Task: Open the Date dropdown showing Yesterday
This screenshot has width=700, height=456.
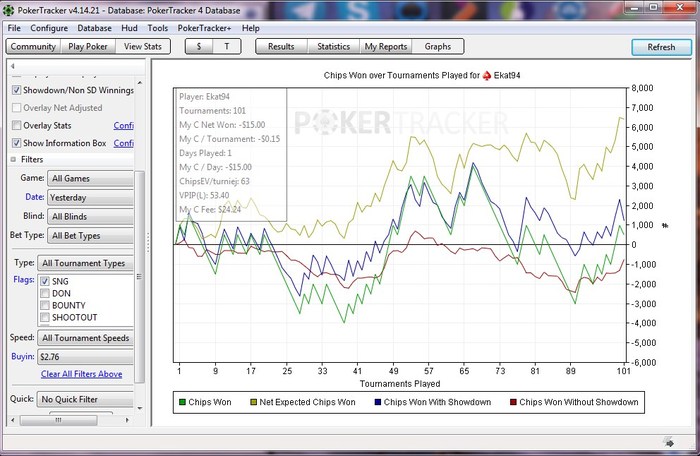Action: click(90, 197)
